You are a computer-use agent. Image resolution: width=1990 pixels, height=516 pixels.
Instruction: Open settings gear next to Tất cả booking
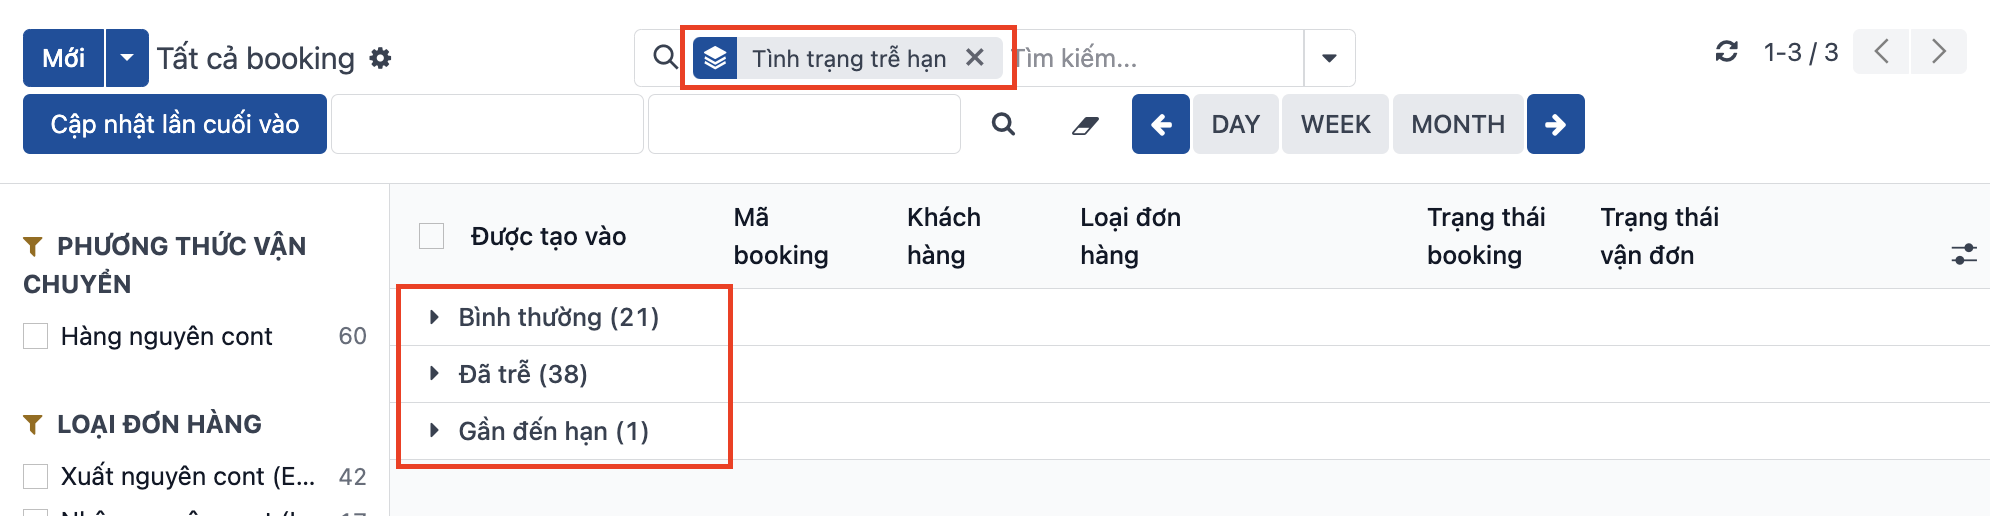380,58
